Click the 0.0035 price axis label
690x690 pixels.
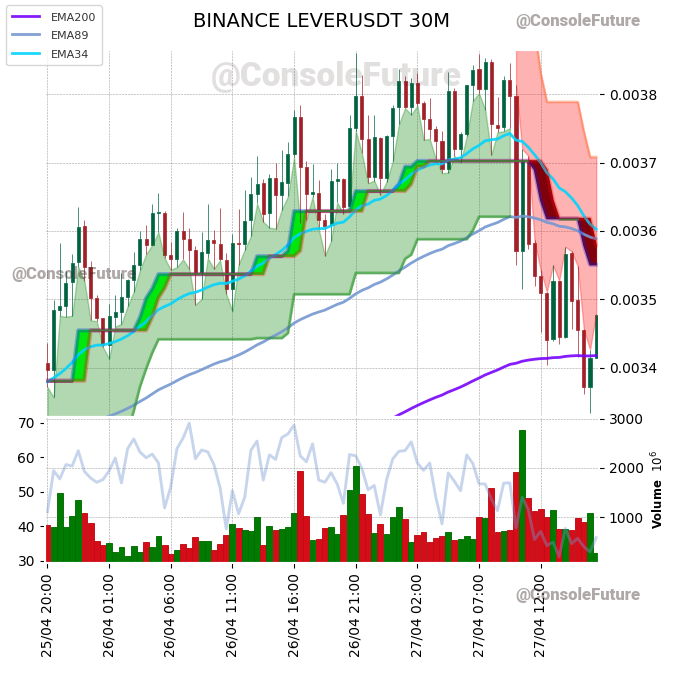pyautogui.click(x=633, y=300)
